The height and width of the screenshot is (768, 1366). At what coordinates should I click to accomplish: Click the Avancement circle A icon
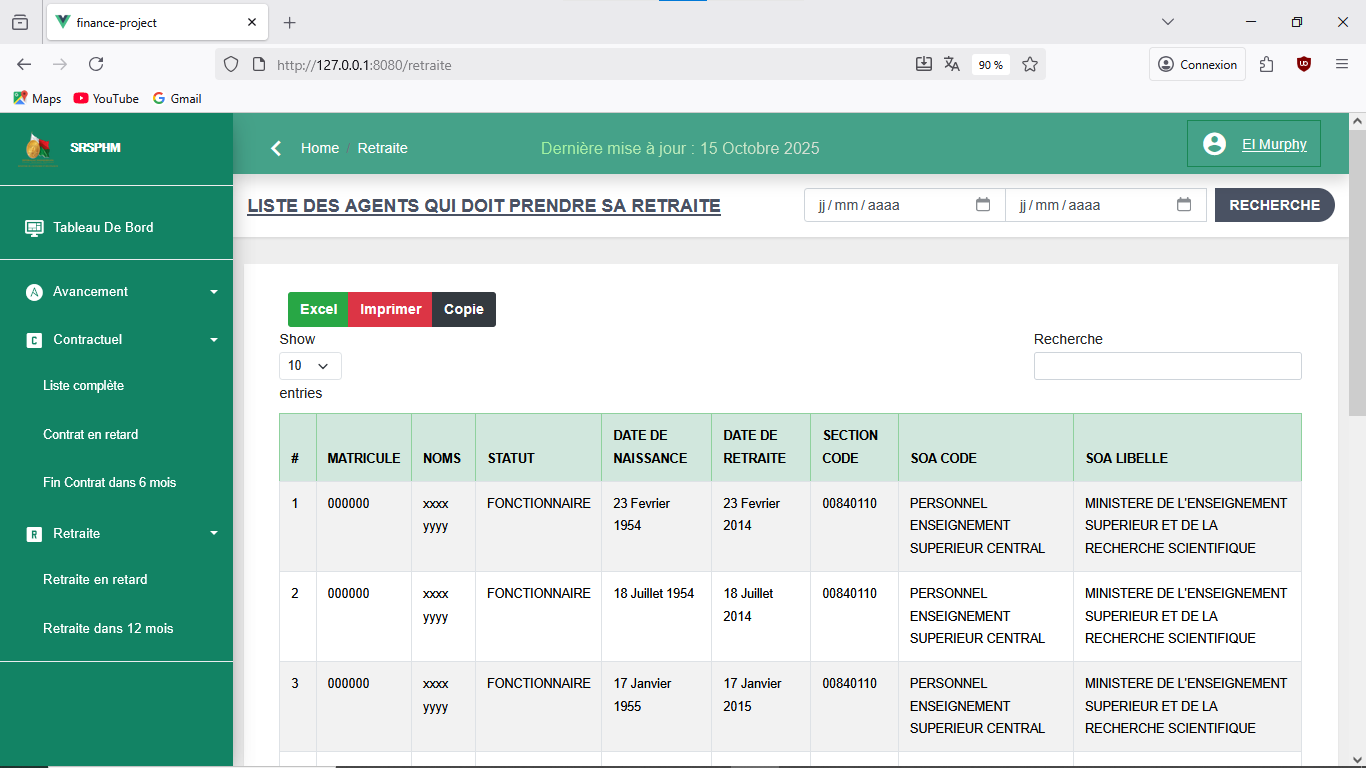click(x=34, y=292)
